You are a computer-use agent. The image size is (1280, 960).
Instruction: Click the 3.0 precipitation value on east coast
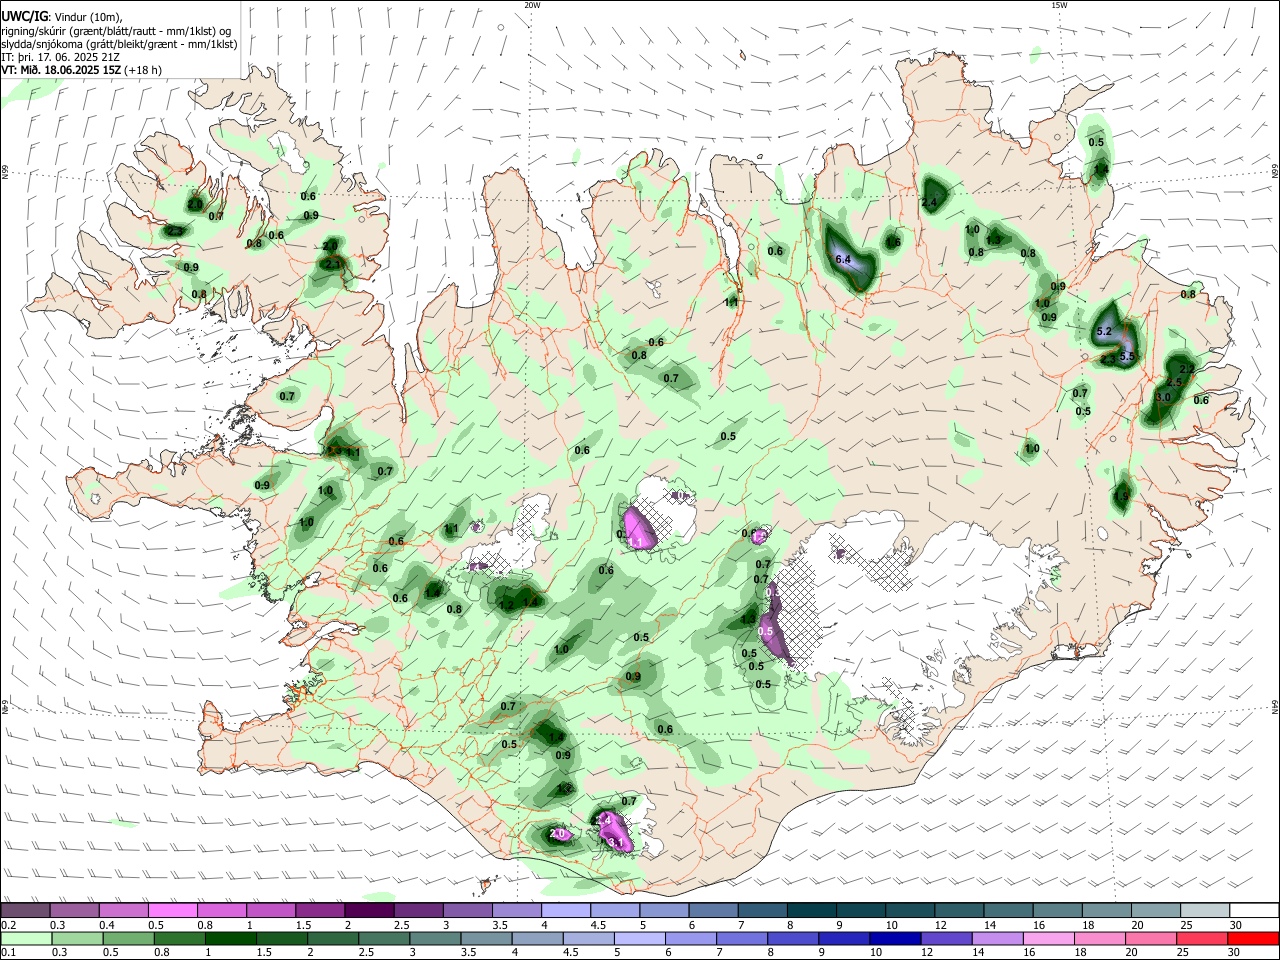1163,397
